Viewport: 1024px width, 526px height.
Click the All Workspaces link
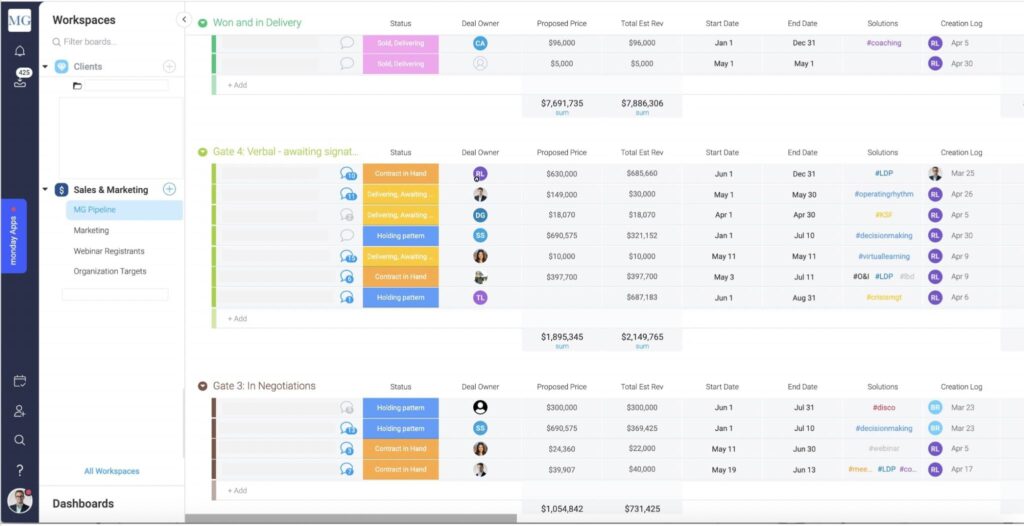point(111,471)
